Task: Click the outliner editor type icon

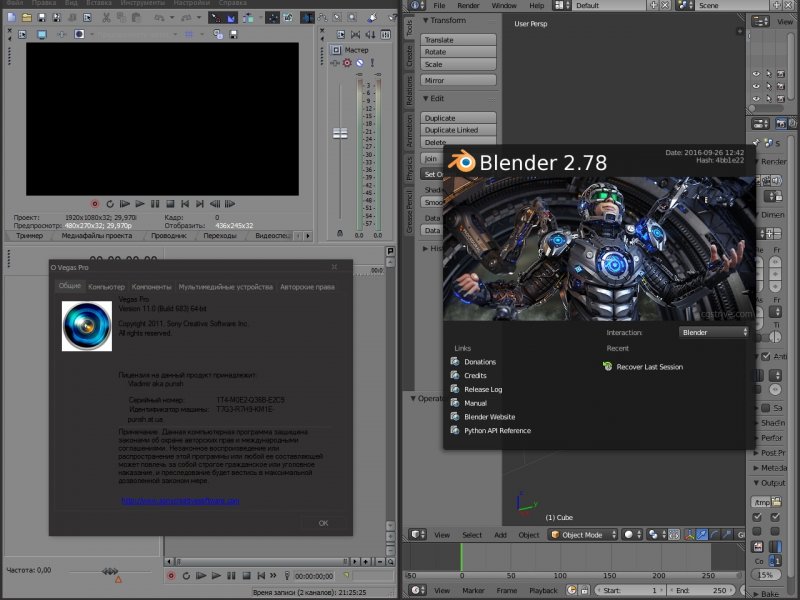Action: (760, 21)
